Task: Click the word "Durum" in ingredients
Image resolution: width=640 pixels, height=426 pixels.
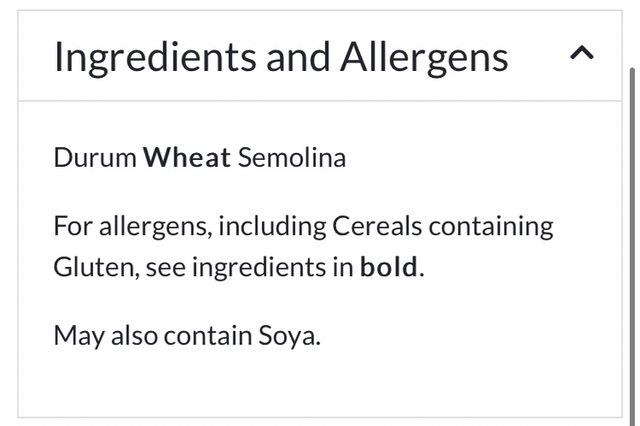Action: [95, 158]
